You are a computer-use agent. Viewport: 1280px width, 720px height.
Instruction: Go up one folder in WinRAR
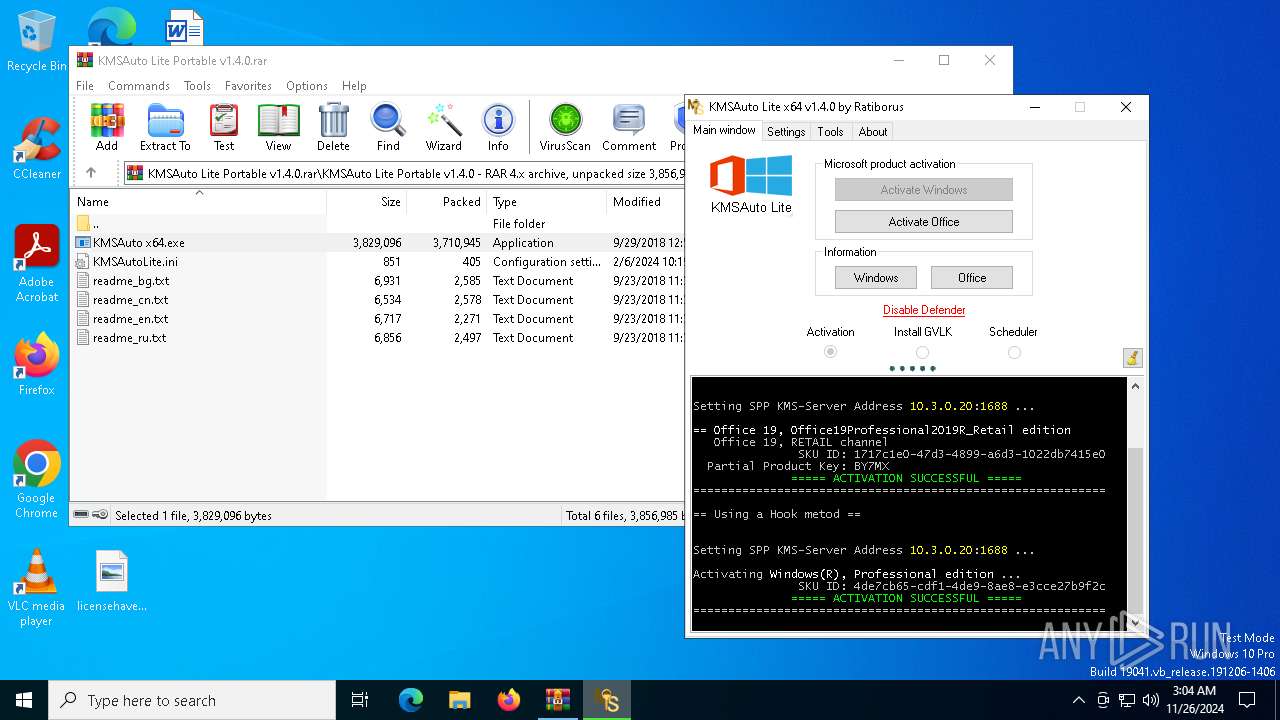coord(91,173)
